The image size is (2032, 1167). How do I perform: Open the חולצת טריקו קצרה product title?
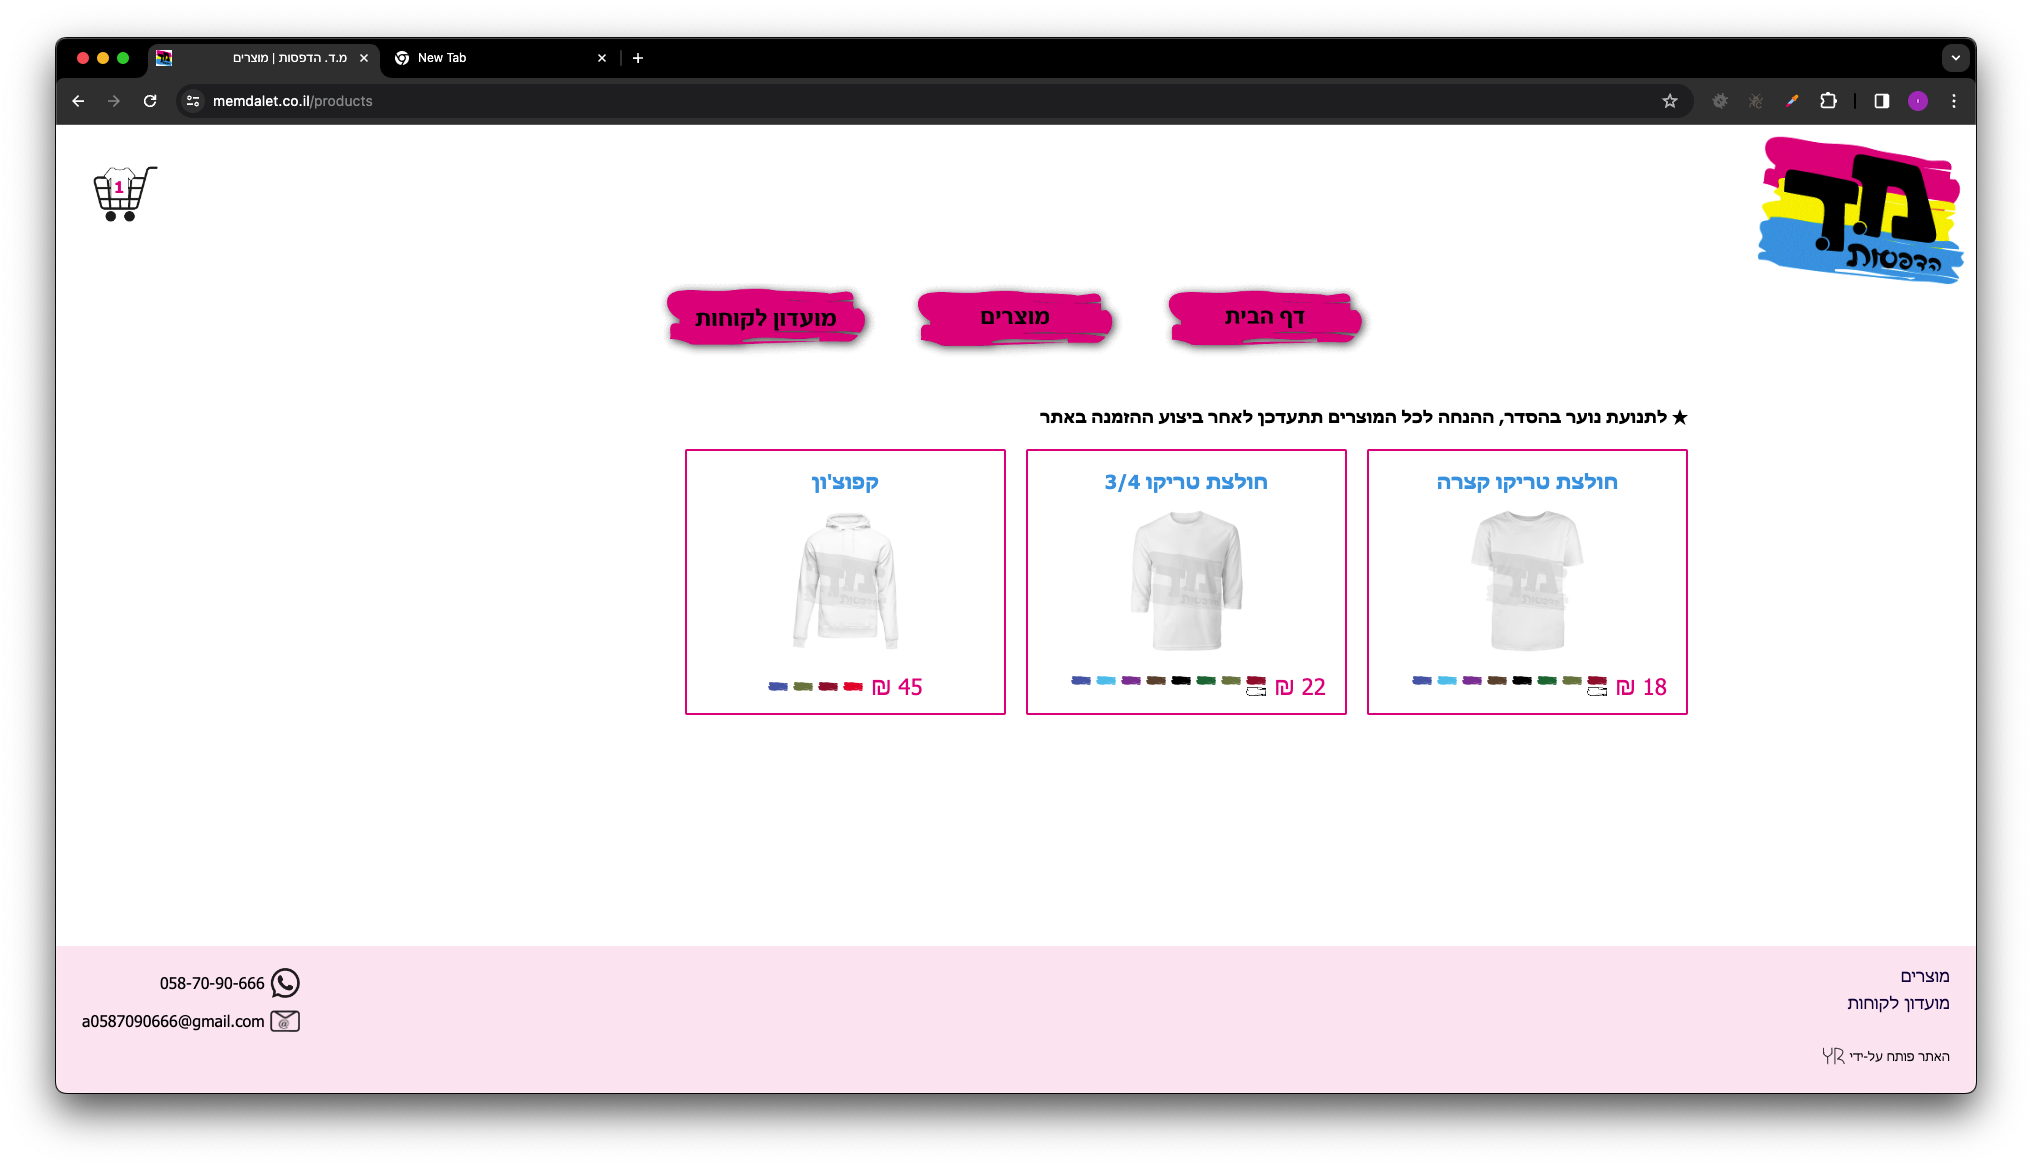coord(1527,482)
